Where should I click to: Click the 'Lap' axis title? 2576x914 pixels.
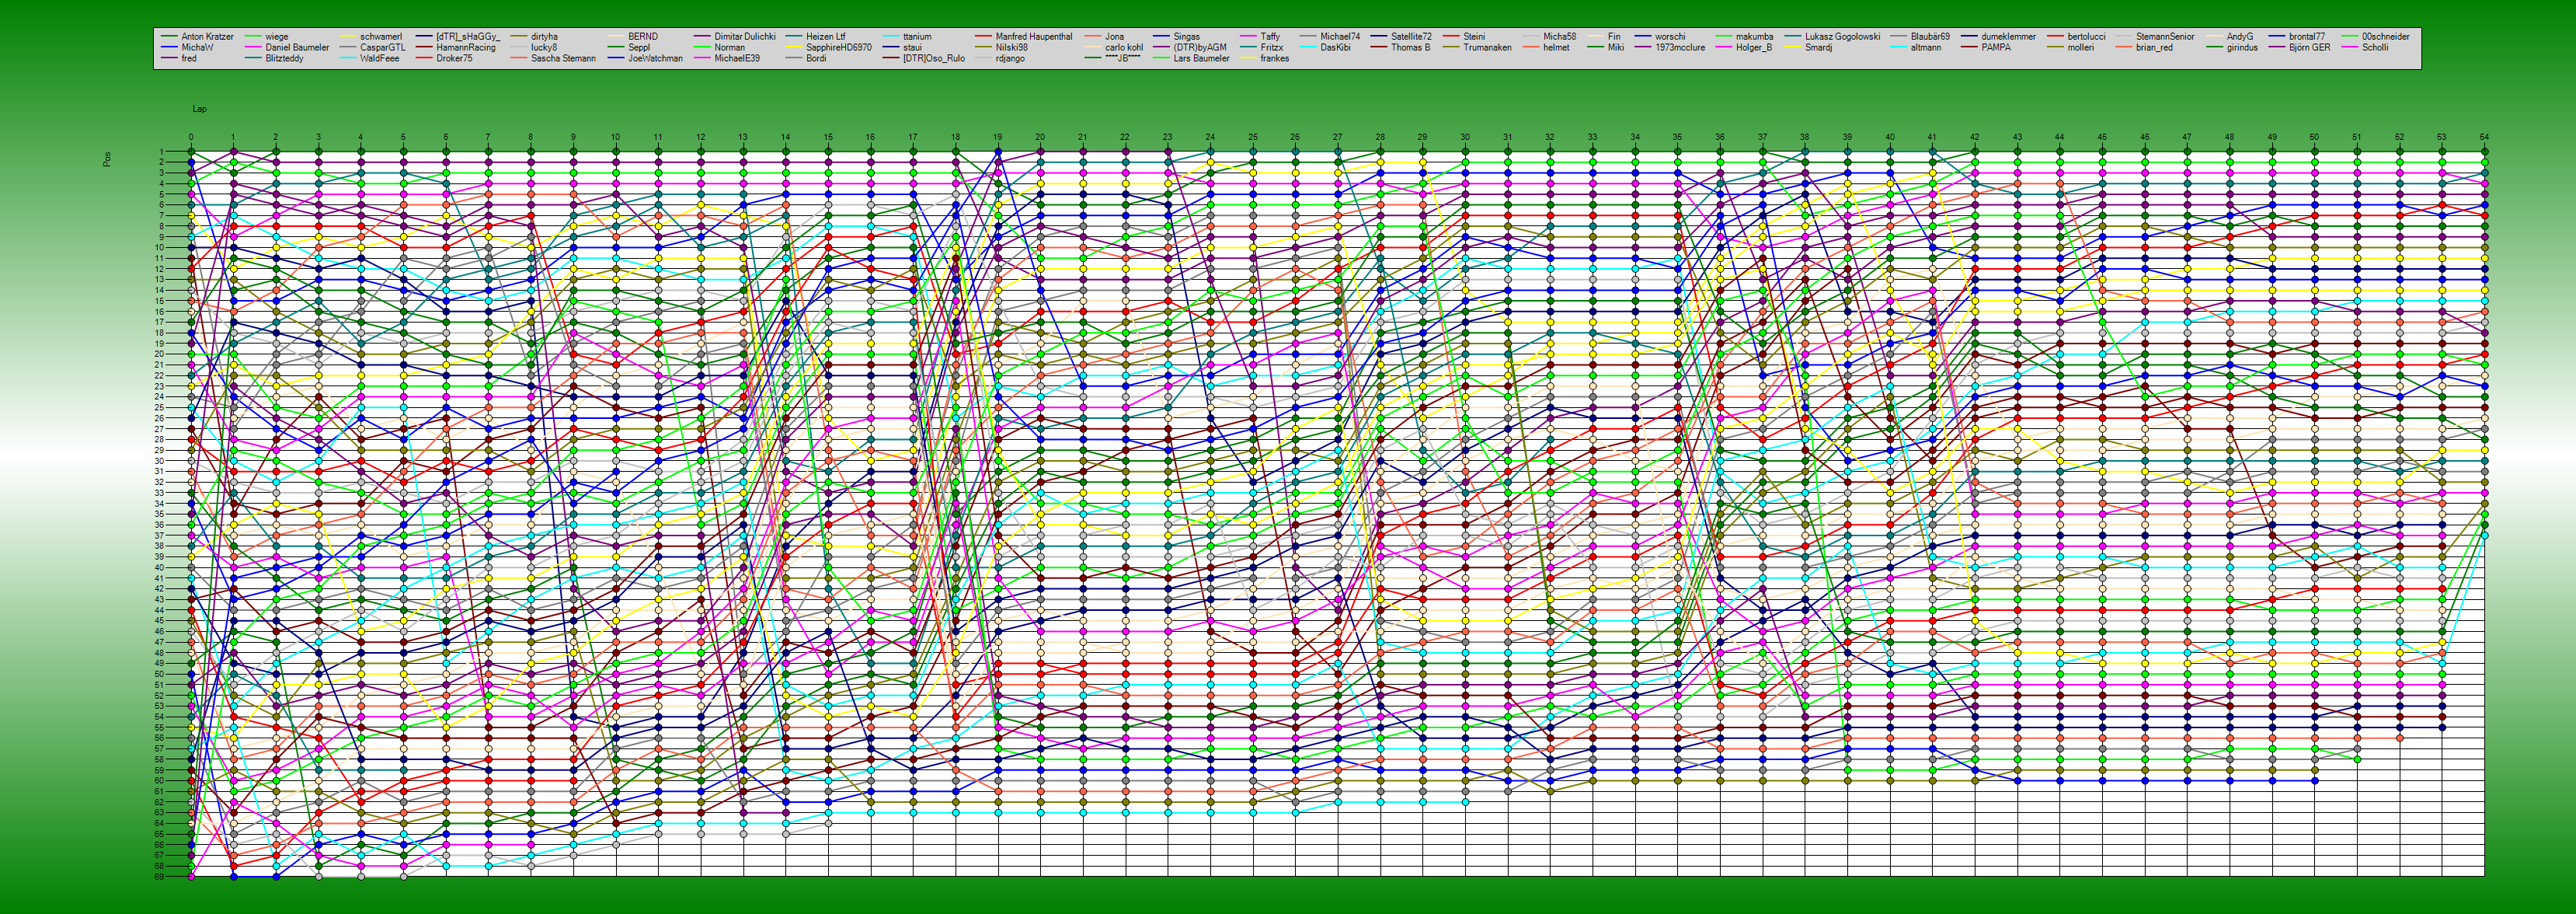point(199,109)
